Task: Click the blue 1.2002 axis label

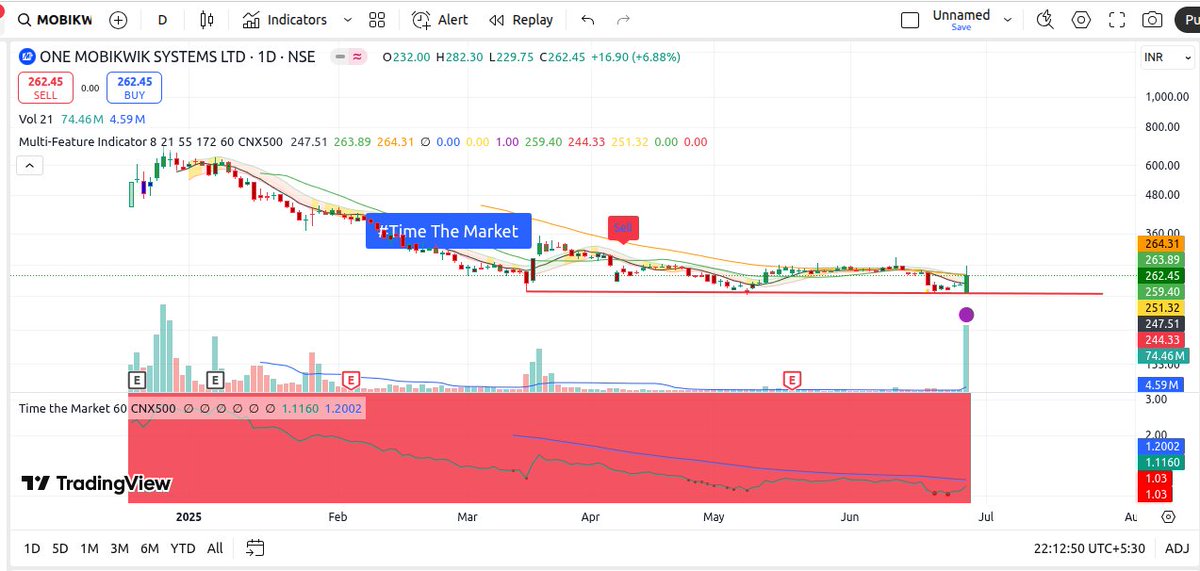Action: click(x=1163, y=446)
